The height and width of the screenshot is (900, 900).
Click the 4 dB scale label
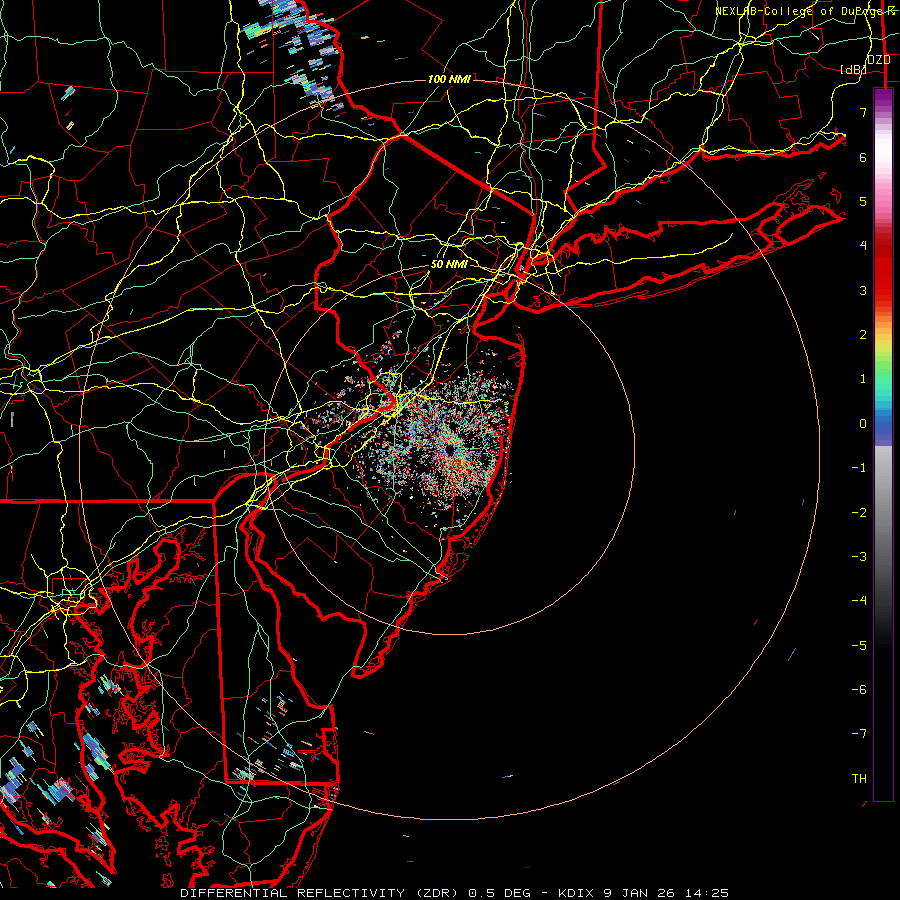coord(863,246)
